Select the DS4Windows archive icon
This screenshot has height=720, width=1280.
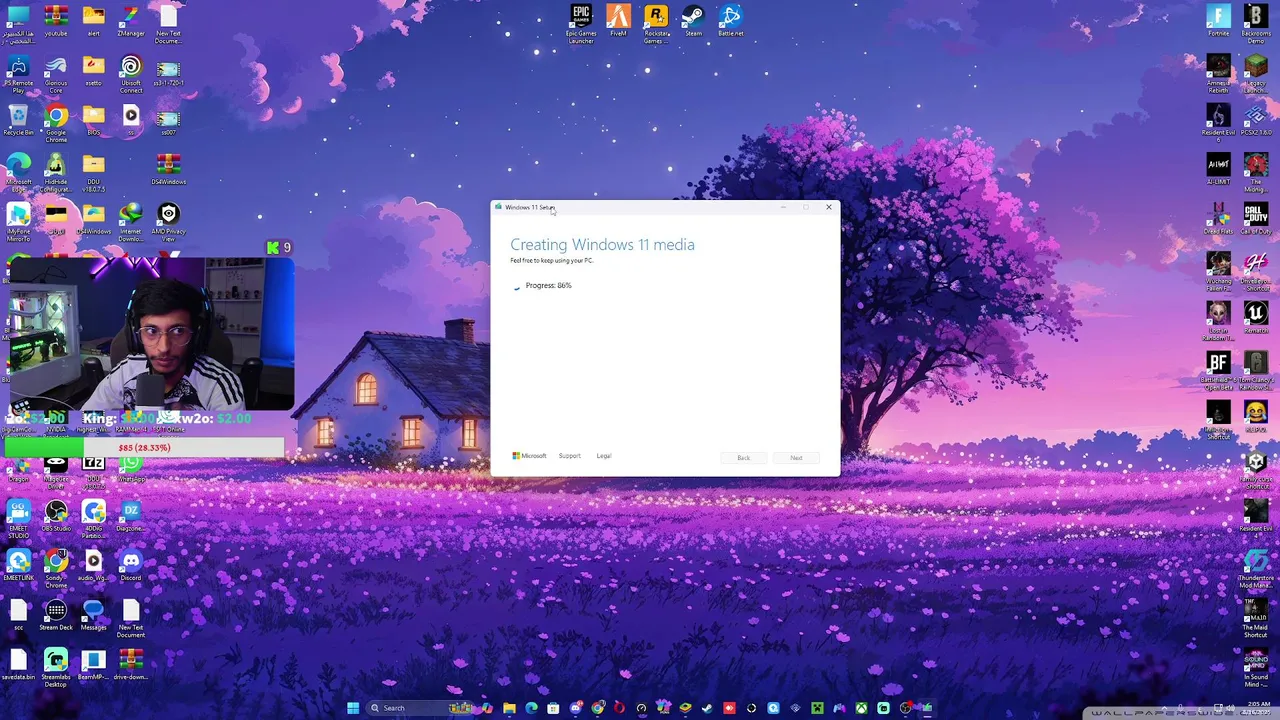[x=168, y=170]
